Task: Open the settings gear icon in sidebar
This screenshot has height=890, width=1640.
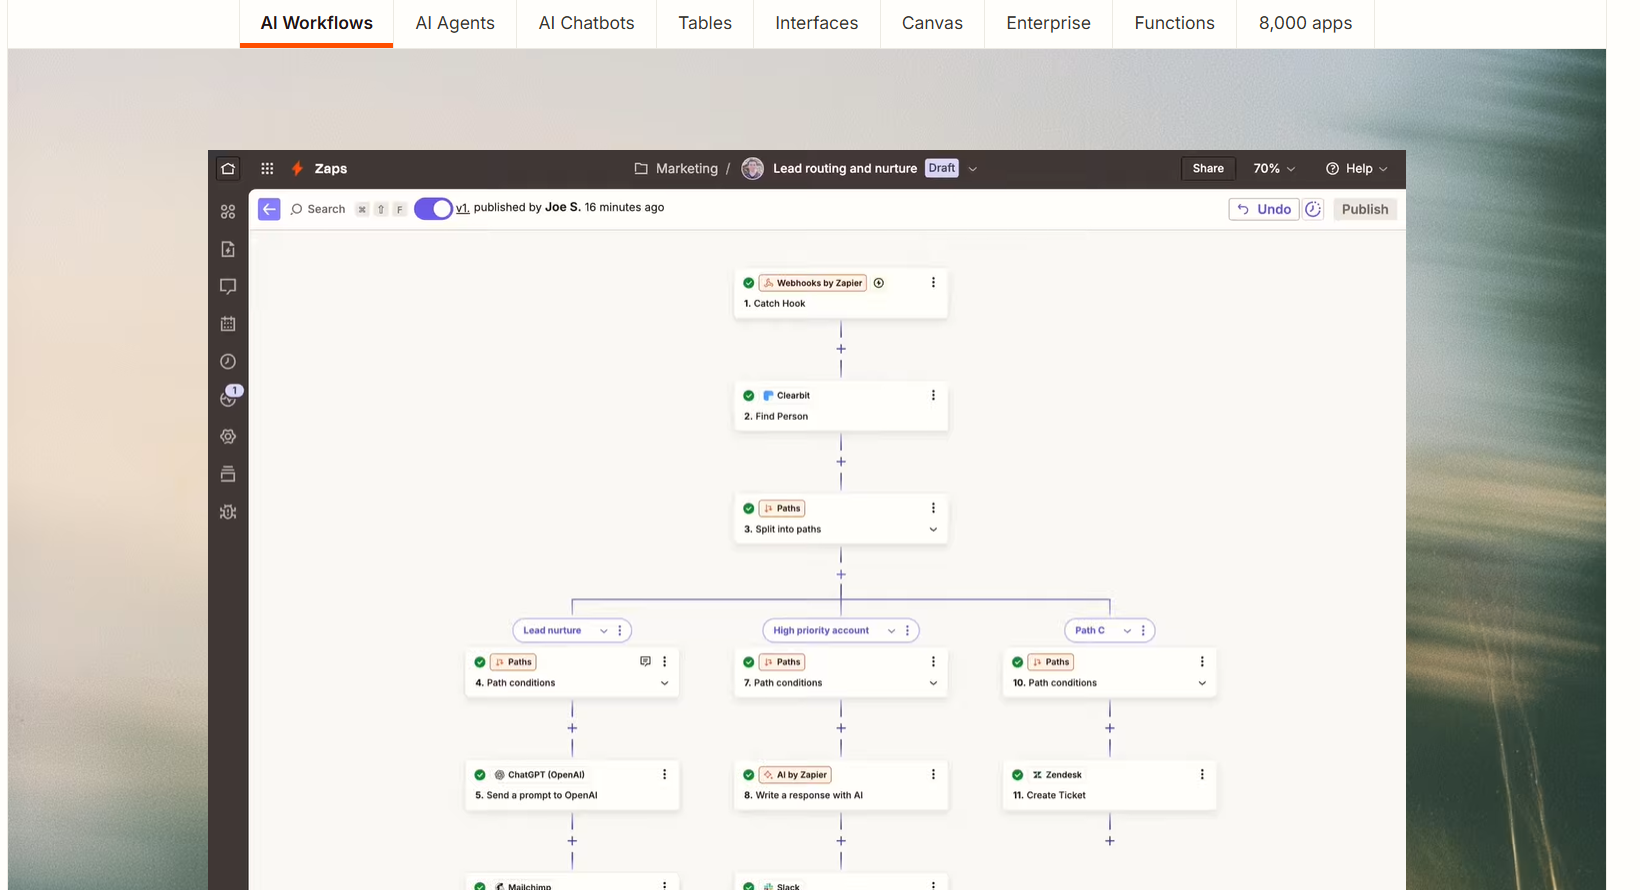Action: click(x=228, y=437)
